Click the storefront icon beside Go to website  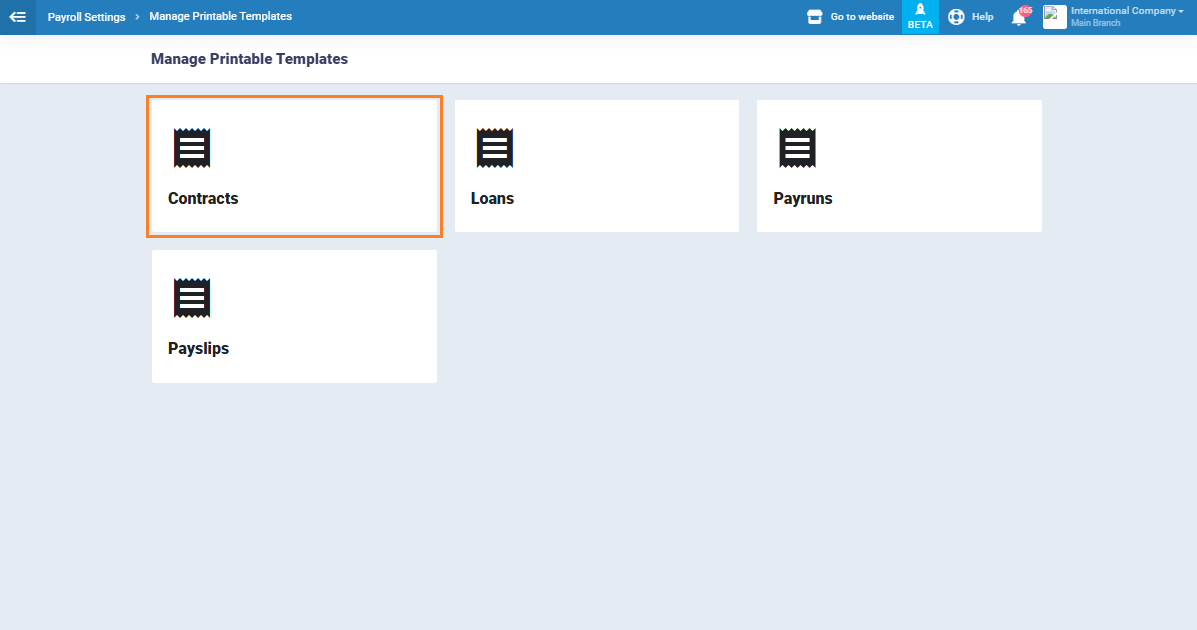pos(814,17)
